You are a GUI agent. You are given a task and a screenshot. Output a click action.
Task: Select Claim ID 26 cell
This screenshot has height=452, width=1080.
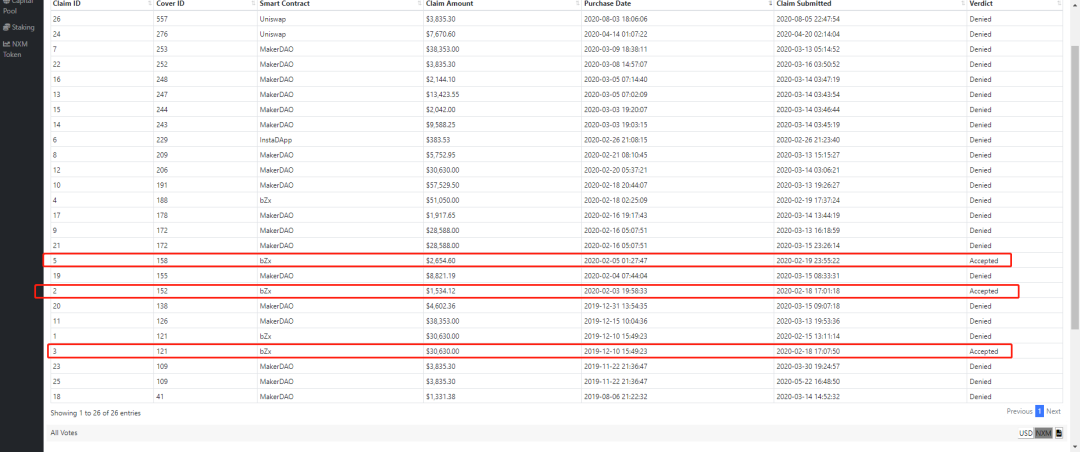(102, 19)
